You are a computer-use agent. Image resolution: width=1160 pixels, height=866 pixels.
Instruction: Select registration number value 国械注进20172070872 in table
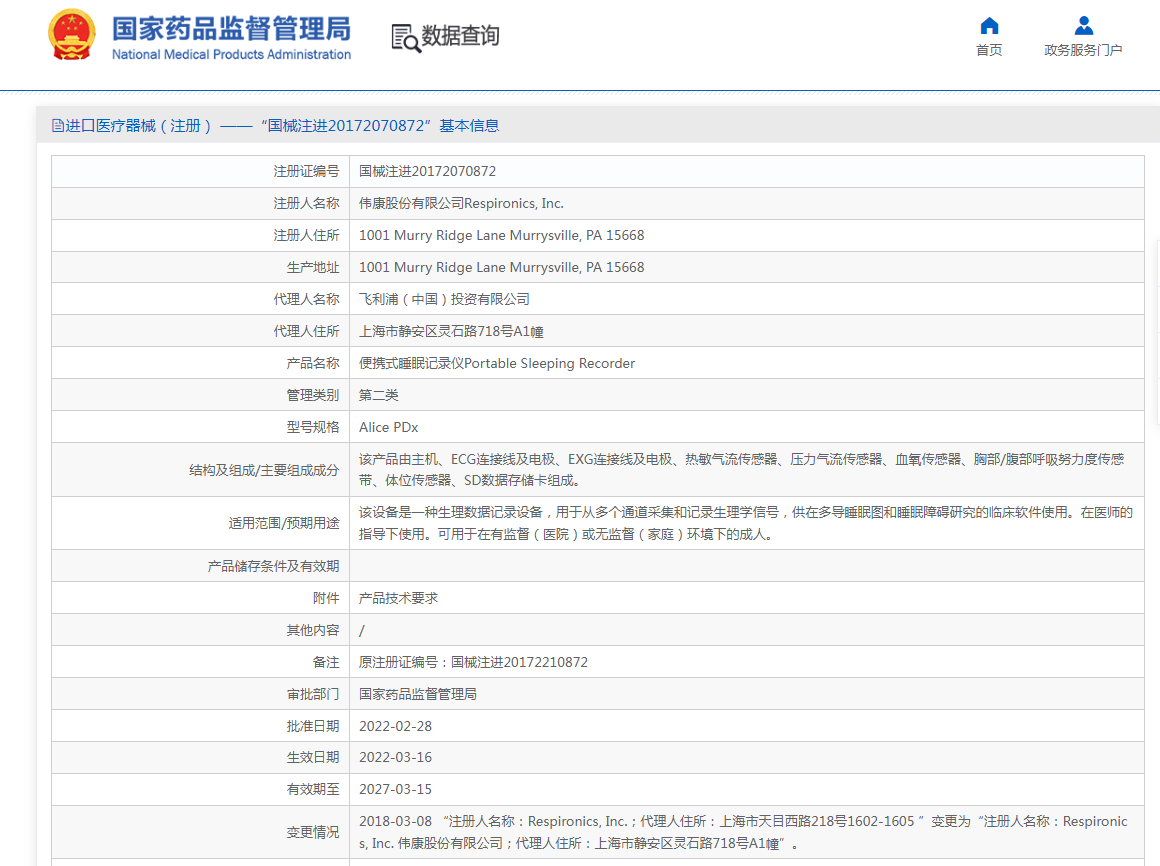click(428, 171)
